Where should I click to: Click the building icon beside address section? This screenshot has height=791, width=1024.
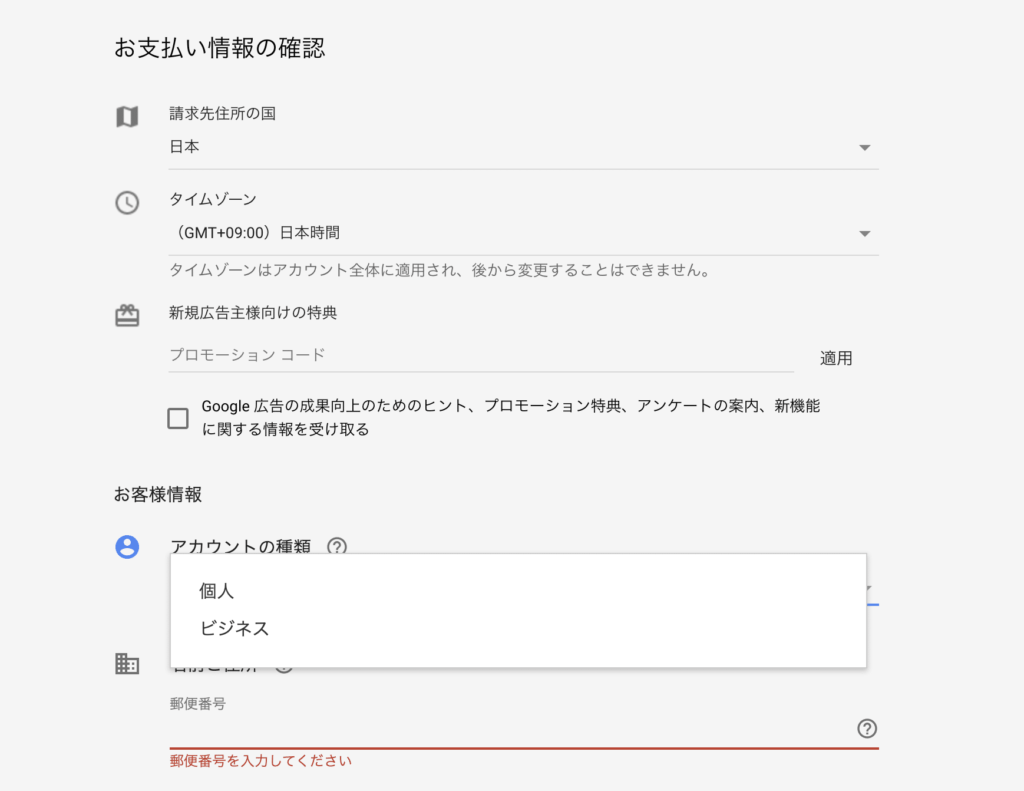(x=127, y=663)
